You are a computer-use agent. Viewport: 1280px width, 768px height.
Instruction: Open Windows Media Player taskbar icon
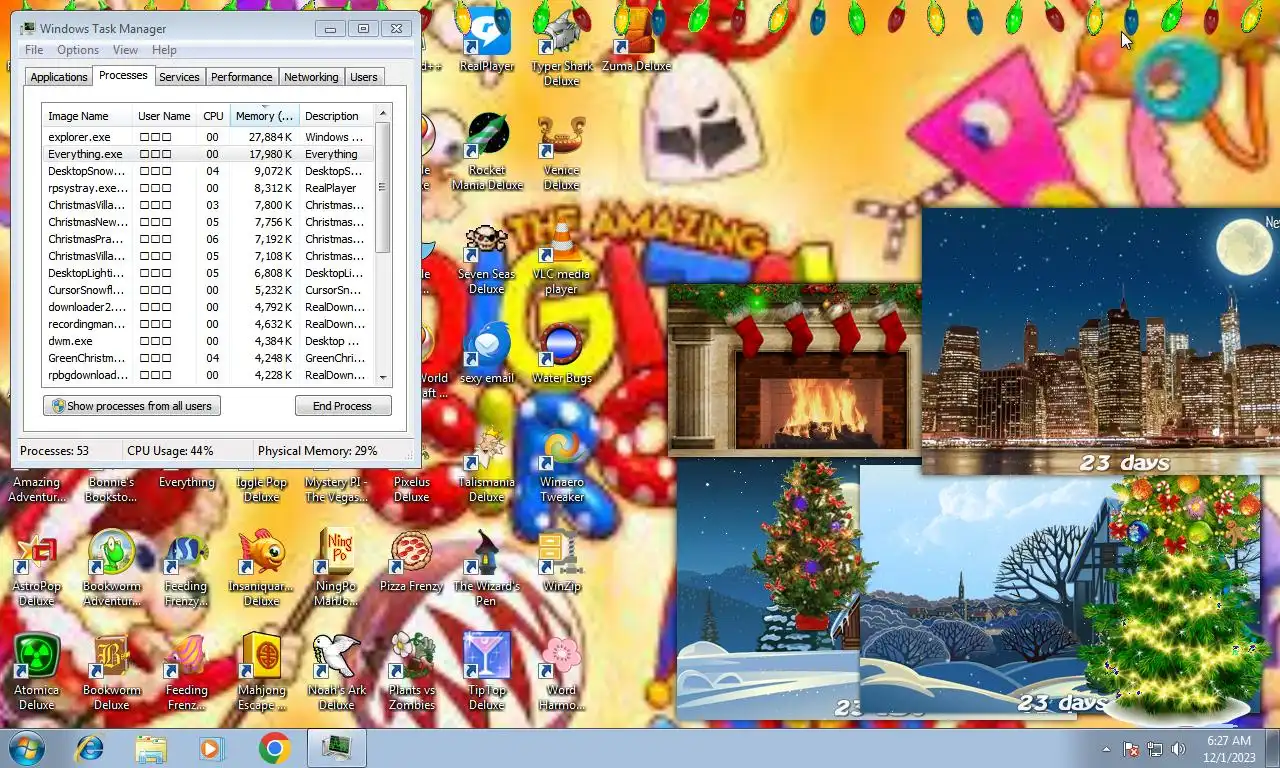pyautogui.click(x=211, y=748)
